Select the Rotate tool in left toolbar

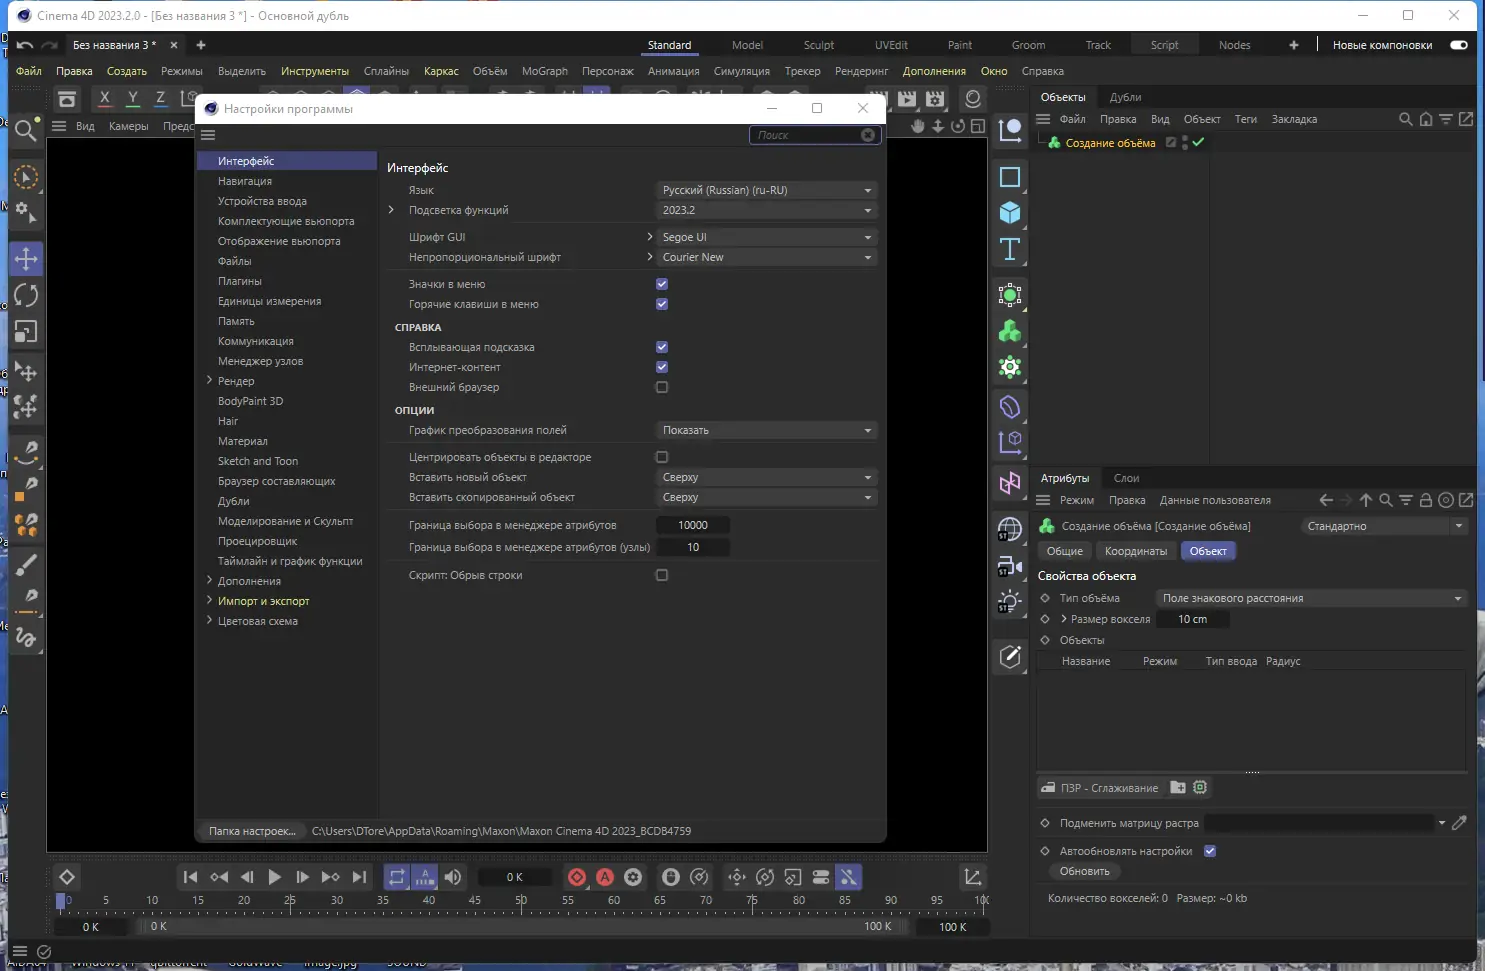tap(26, 295)
